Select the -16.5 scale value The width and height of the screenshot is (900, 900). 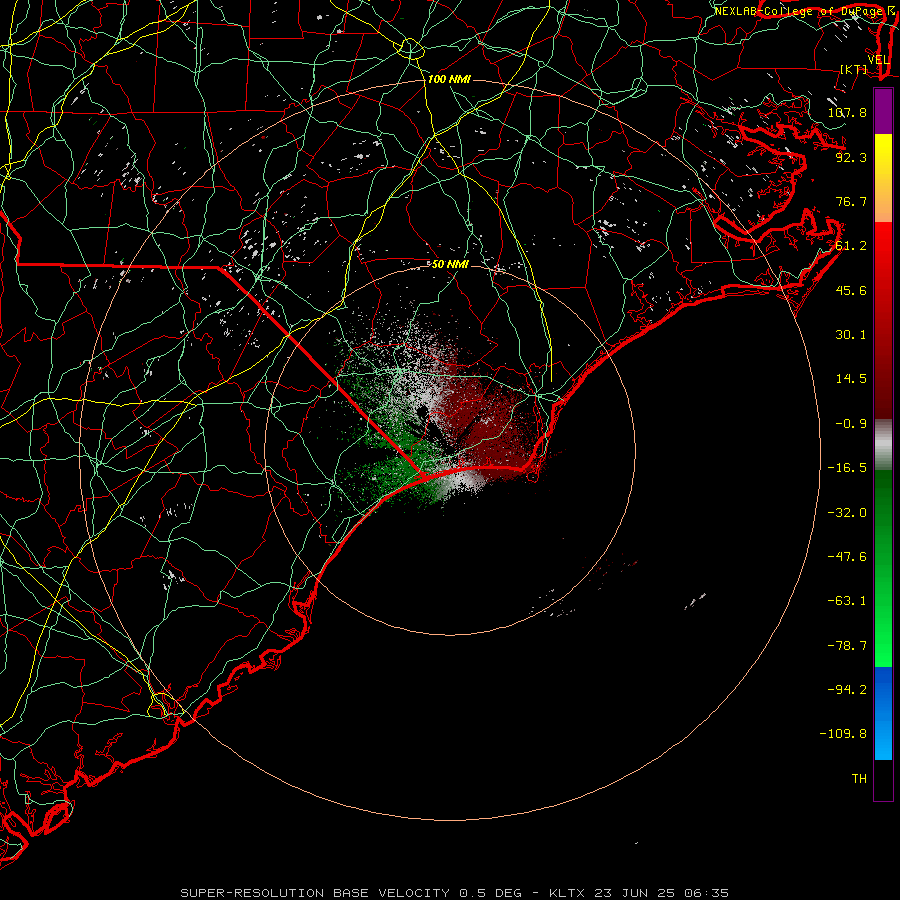tap(847, 468)
